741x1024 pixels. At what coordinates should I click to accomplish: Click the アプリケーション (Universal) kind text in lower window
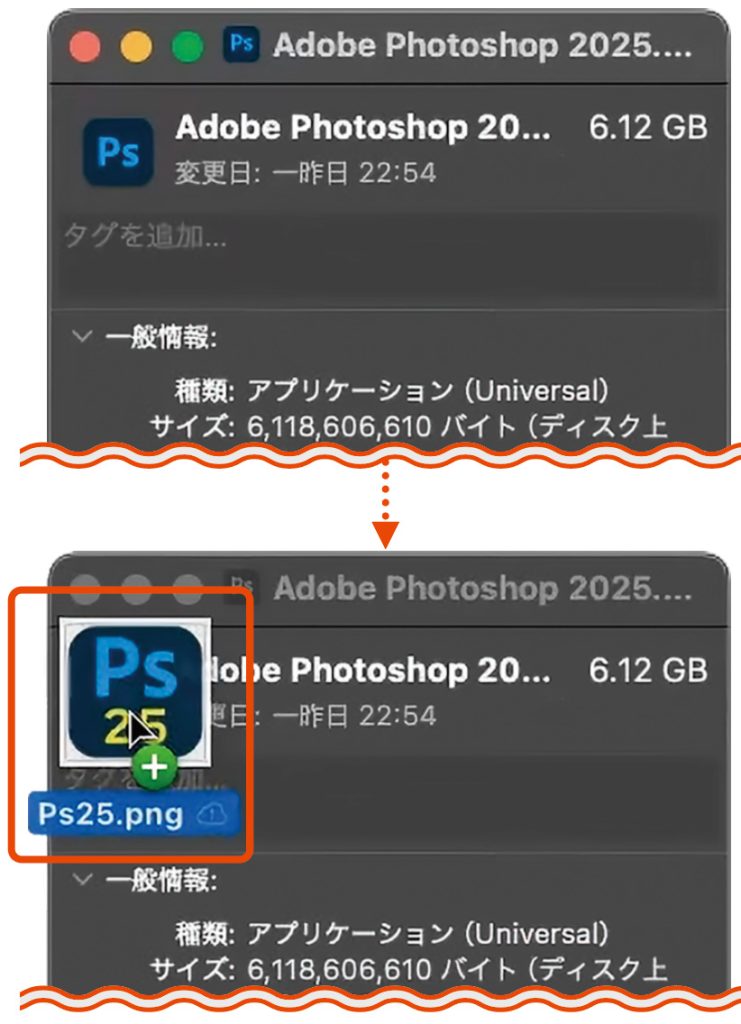428,934
